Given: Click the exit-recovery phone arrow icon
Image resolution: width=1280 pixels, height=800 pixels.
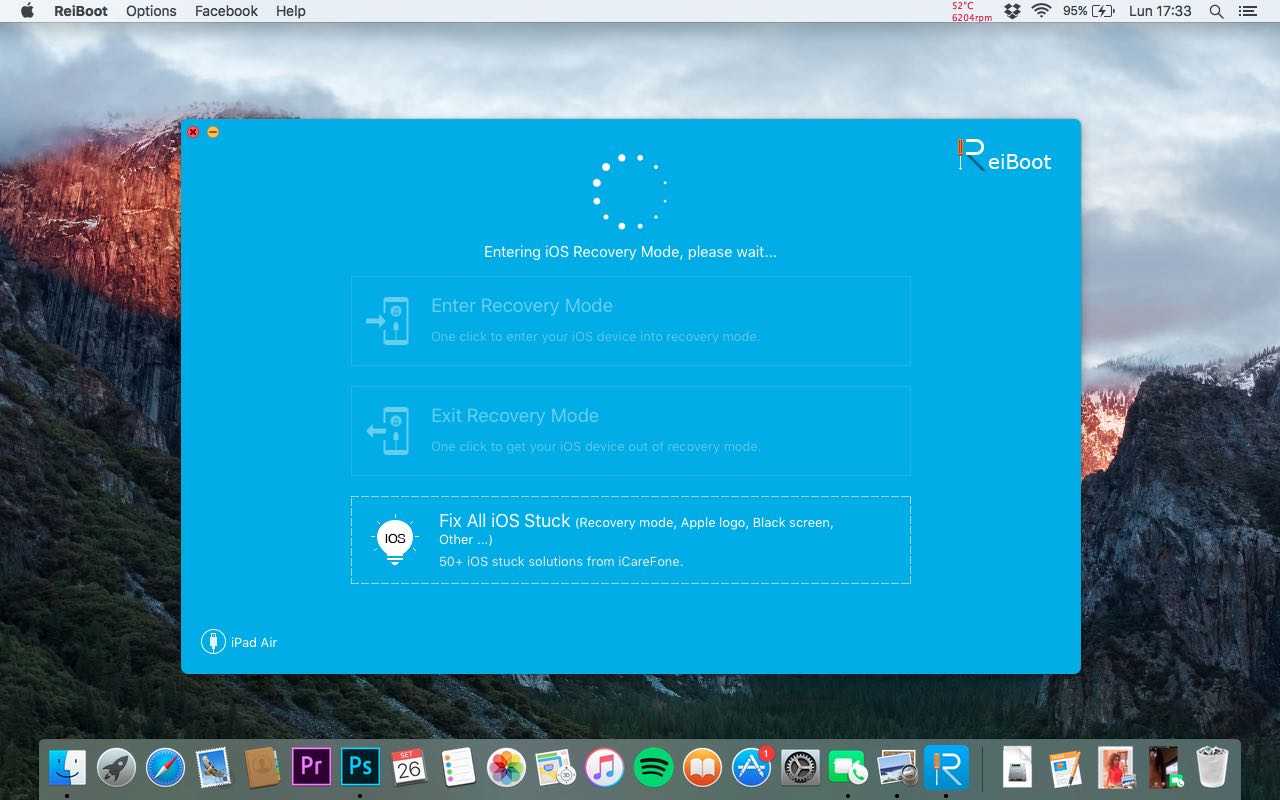Looking at the screenshot, I should point(388,431).
